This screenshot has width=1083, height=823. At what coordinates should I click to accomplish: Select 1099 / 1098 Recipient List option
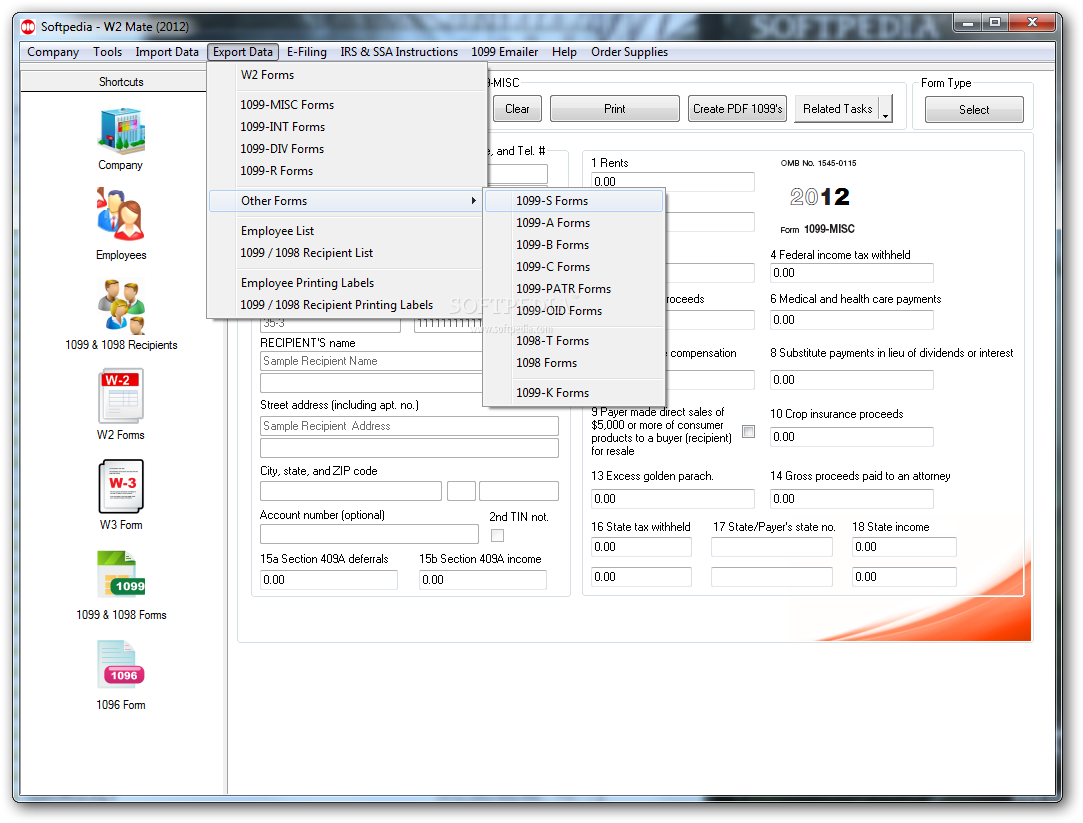click(x=347, y=253)
